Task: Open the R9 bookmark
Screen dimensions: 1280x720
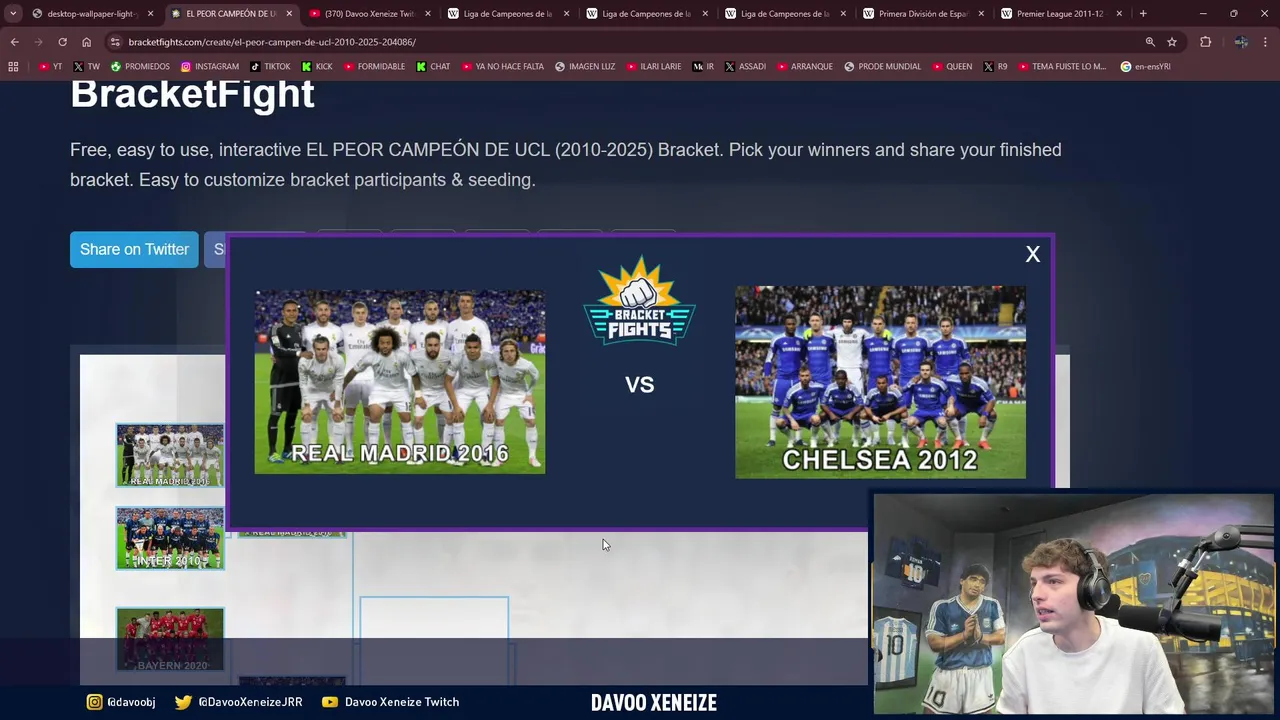Action: pos(995,67)
